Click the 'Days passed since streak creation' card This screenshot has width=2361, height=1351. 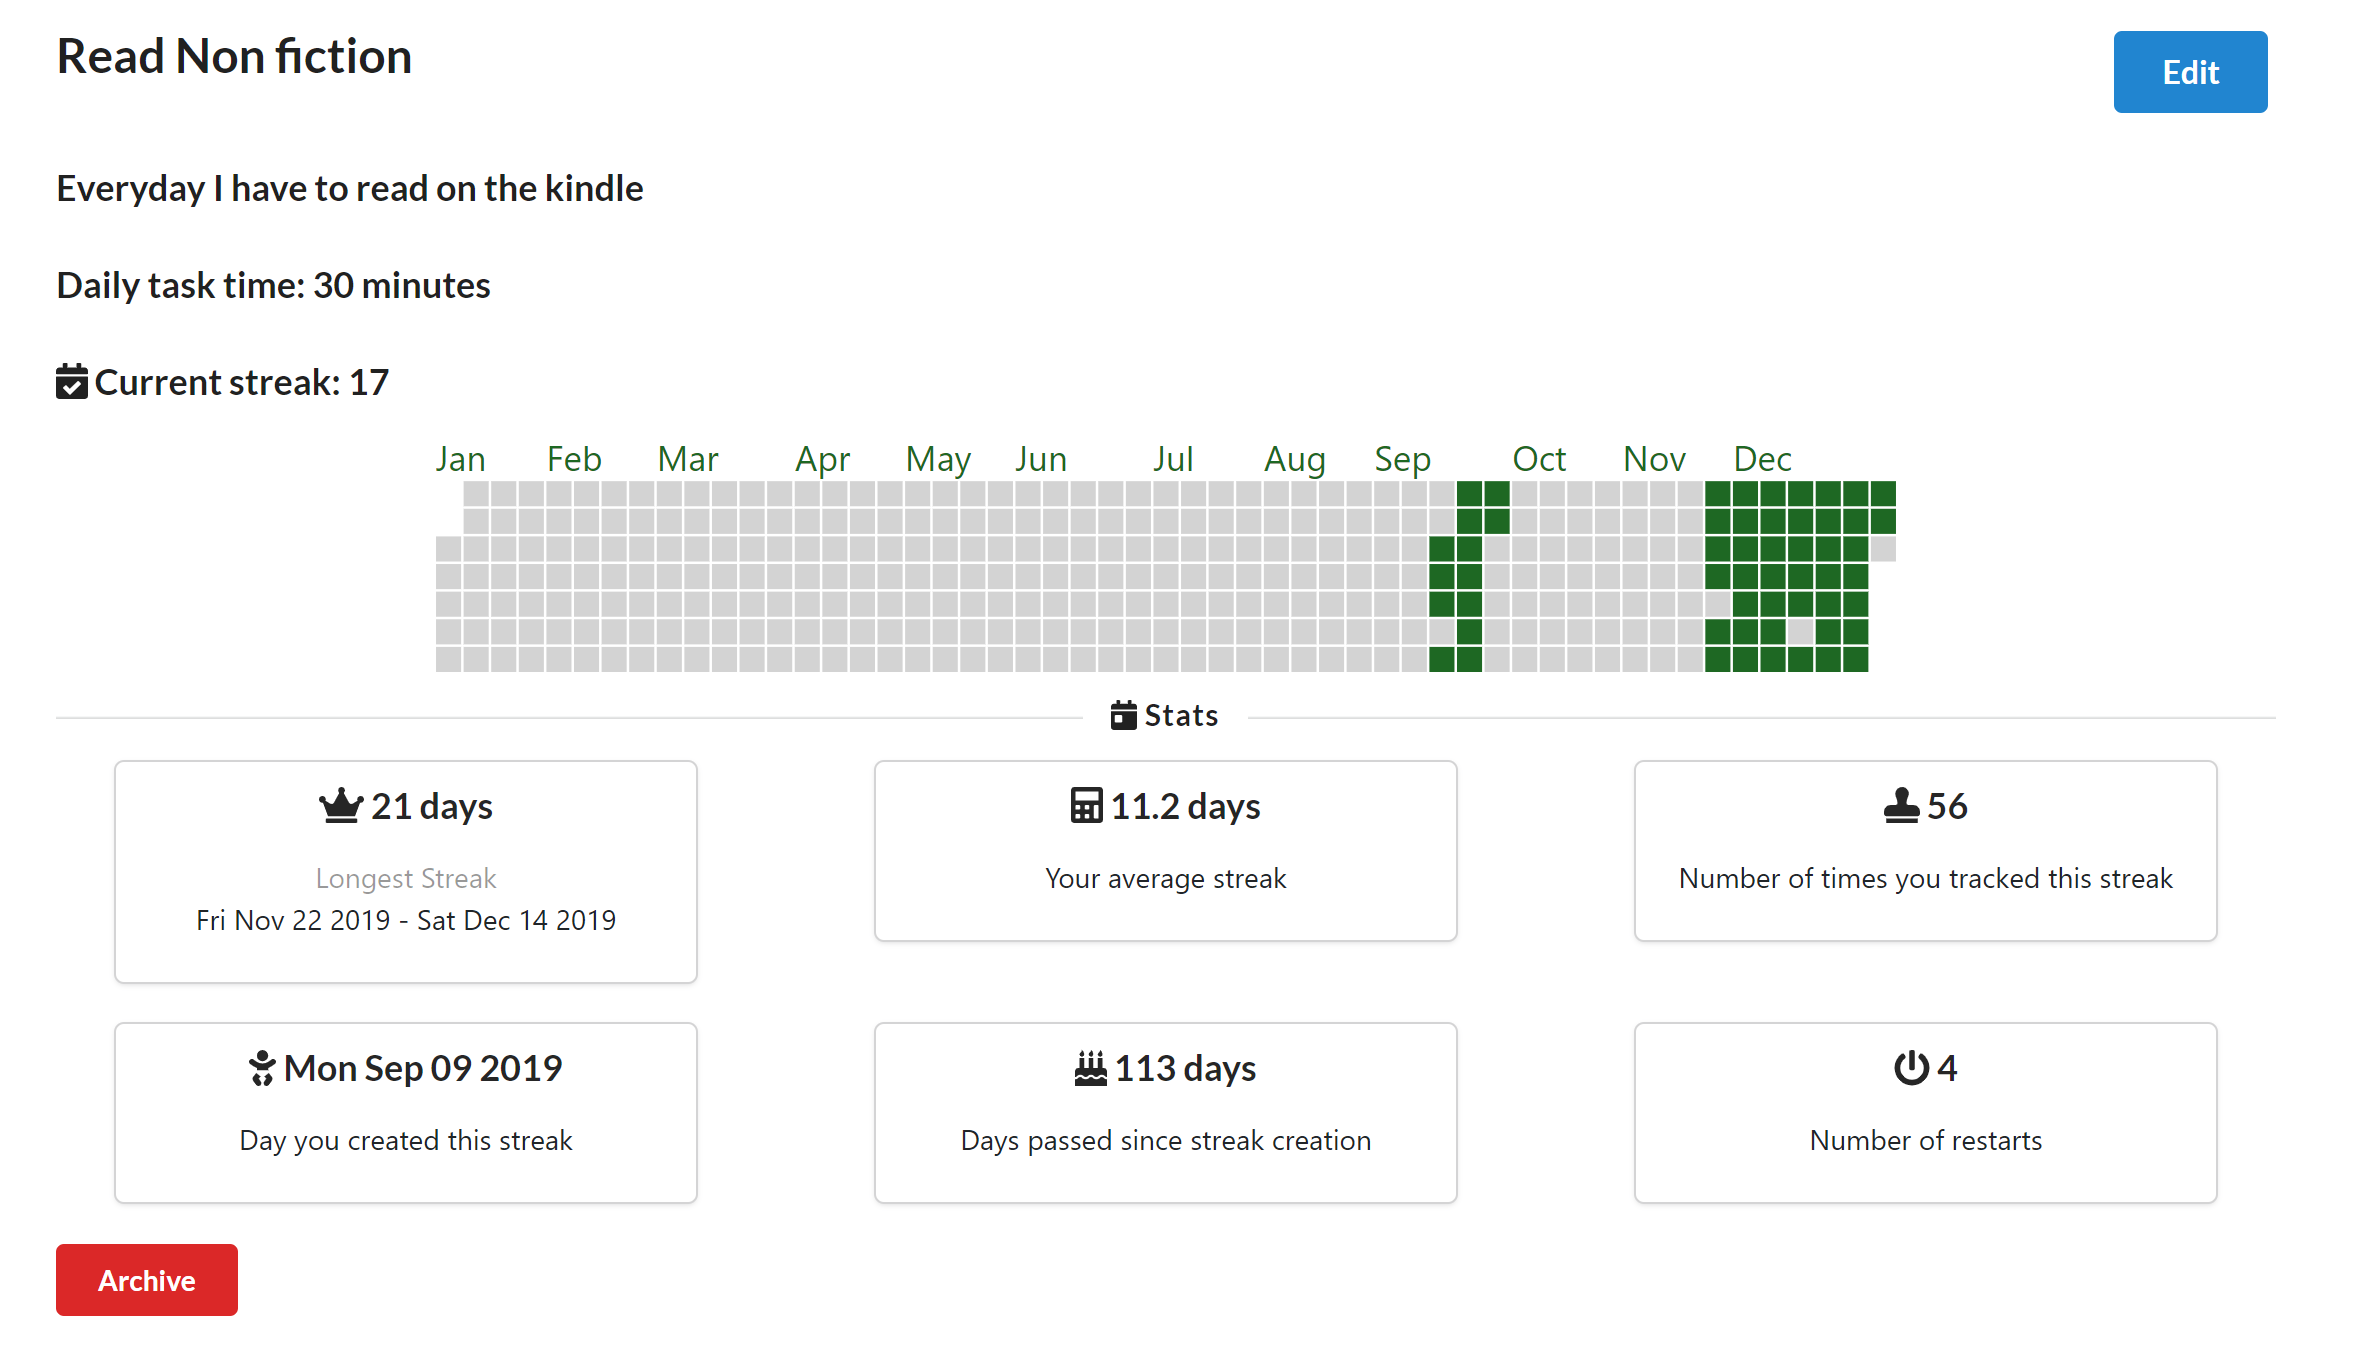[x=1165, y=1112]
